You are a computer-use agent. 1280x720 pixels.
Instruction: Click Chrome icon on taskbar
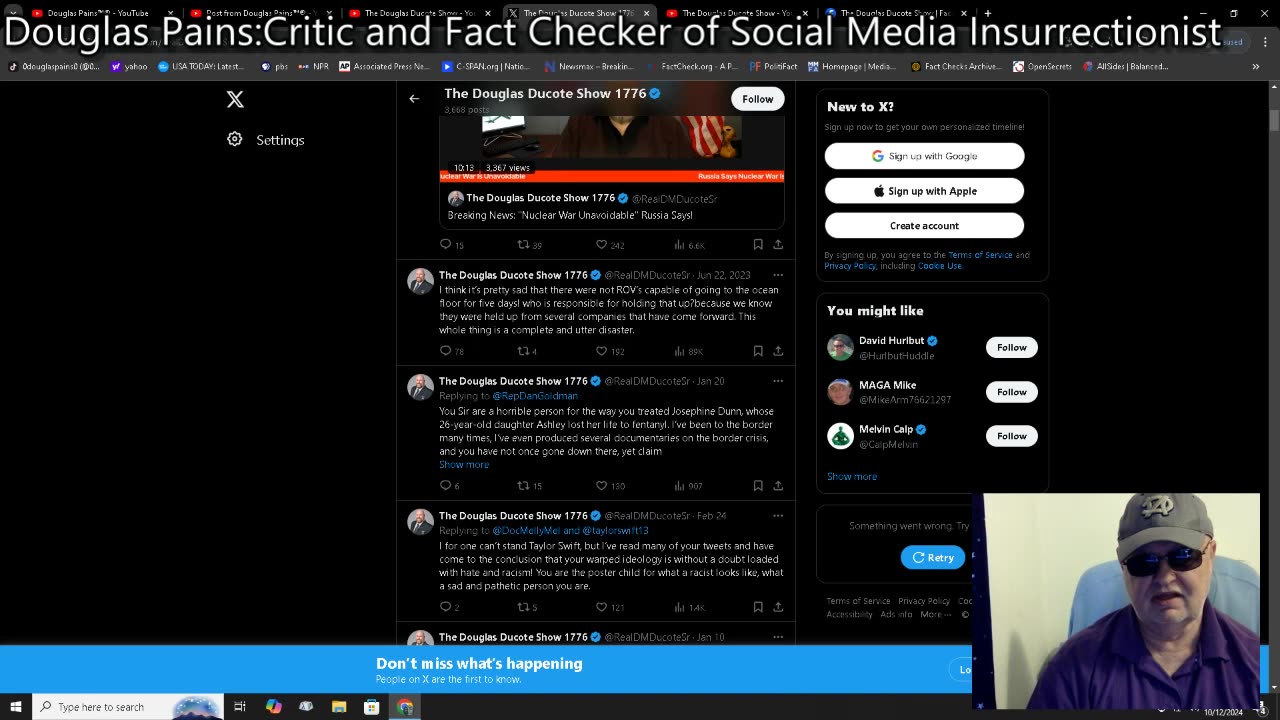click(x=405, y=707)
